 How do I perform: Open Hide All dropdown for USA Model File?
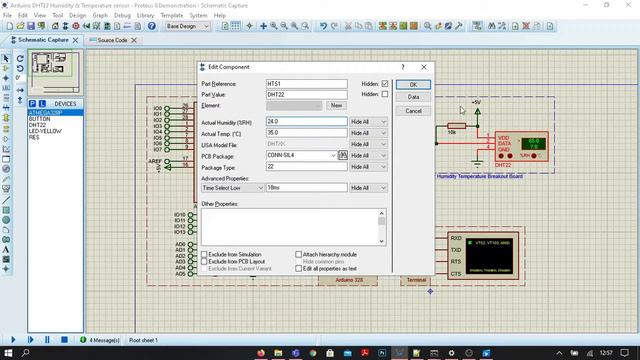[x=368, y=144]
